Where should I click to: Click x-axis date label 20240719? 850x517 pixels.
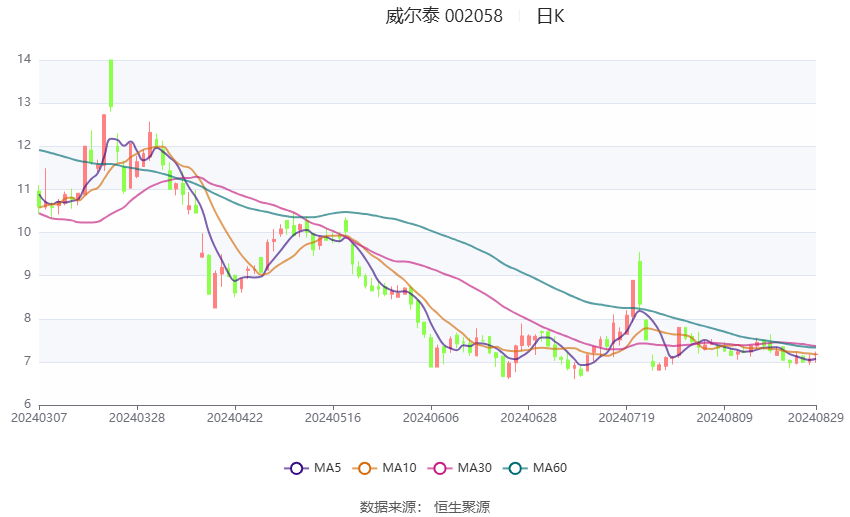click(x=627, y=418)
